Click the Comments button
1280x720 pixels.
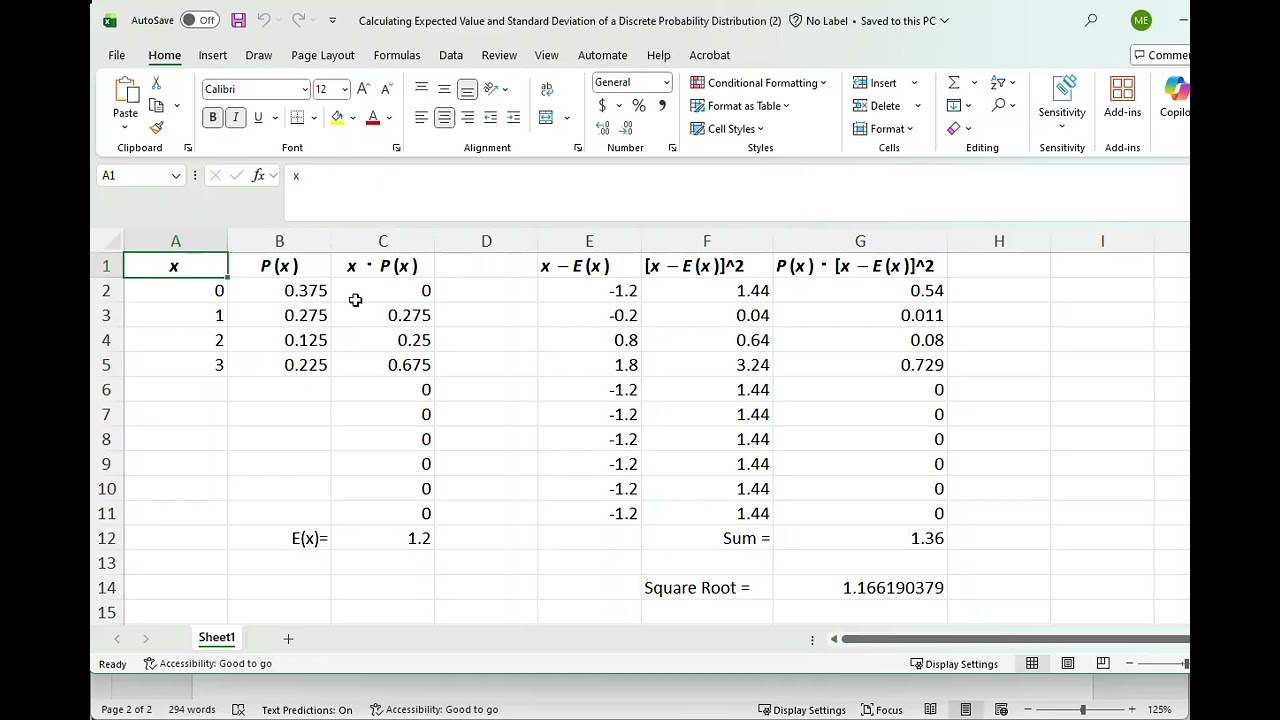pyautogui.click(x=1160, y=55)
